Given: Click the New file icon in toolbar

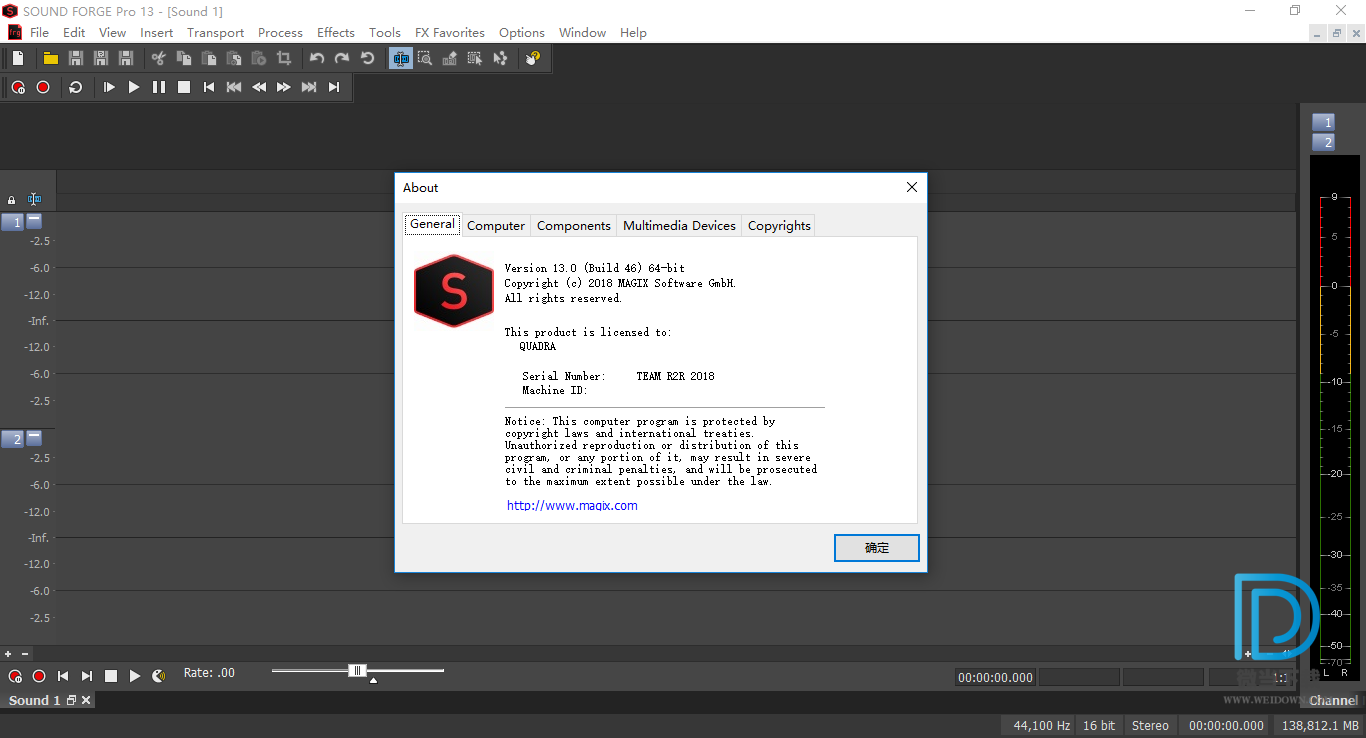Looking at the screenshot, I should [18, 59].
